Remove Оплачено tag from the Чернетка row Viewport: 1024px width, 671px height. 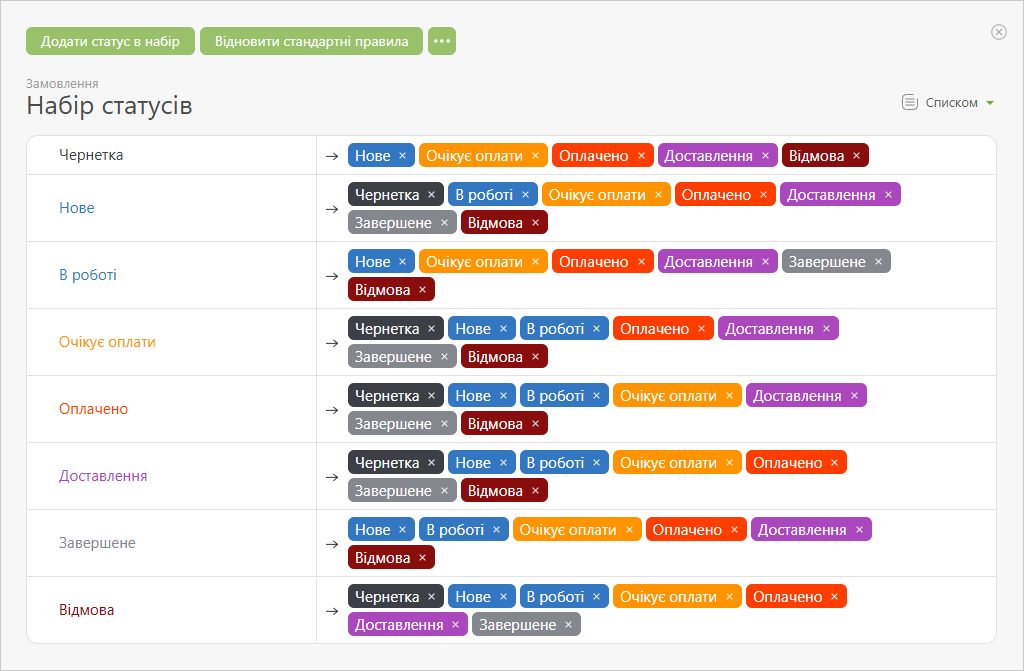tap(641, 155)
